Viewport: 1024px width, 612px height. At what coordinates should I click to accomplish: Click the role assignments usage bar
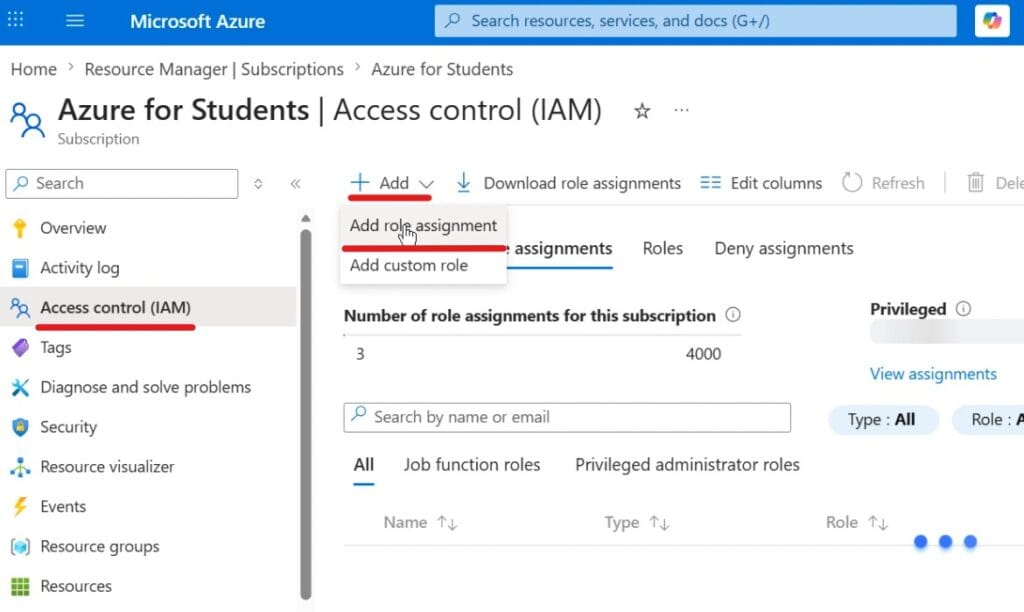coord(542,335)
